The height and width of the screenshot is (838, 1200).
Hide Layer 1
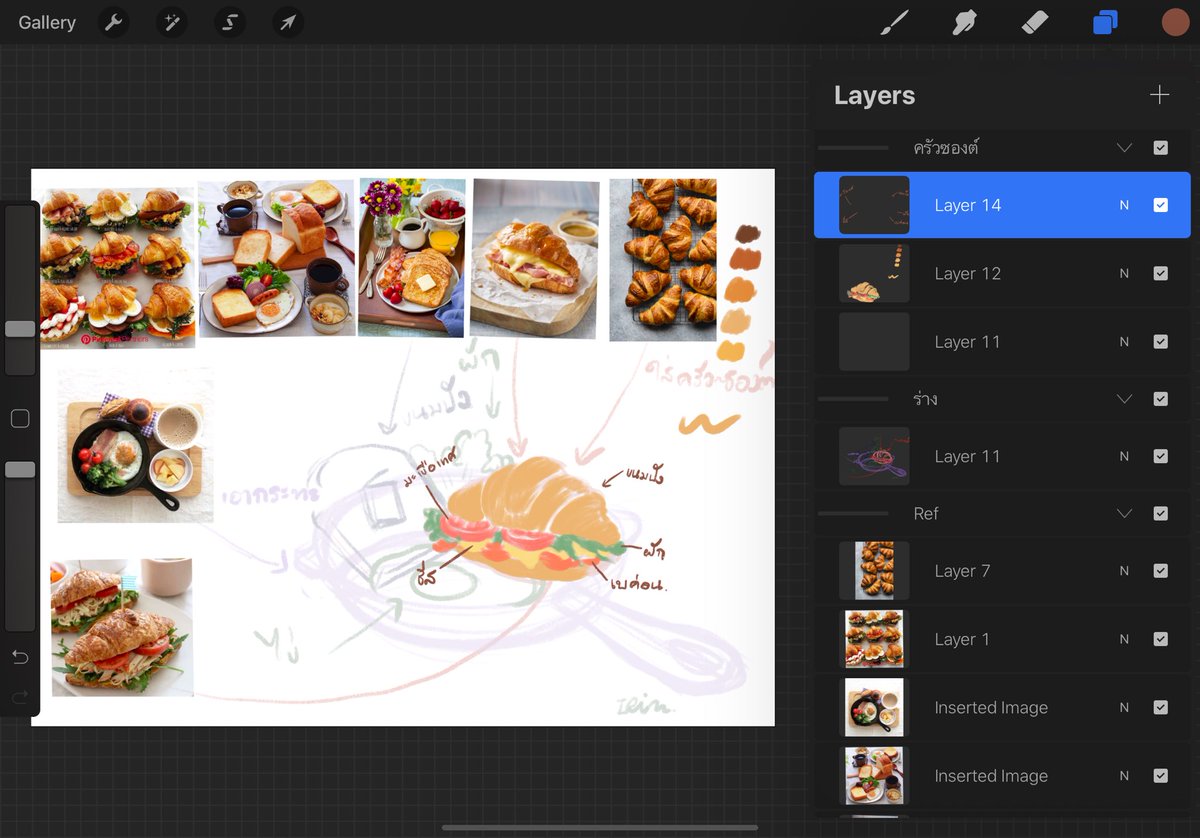[1160, 639]
